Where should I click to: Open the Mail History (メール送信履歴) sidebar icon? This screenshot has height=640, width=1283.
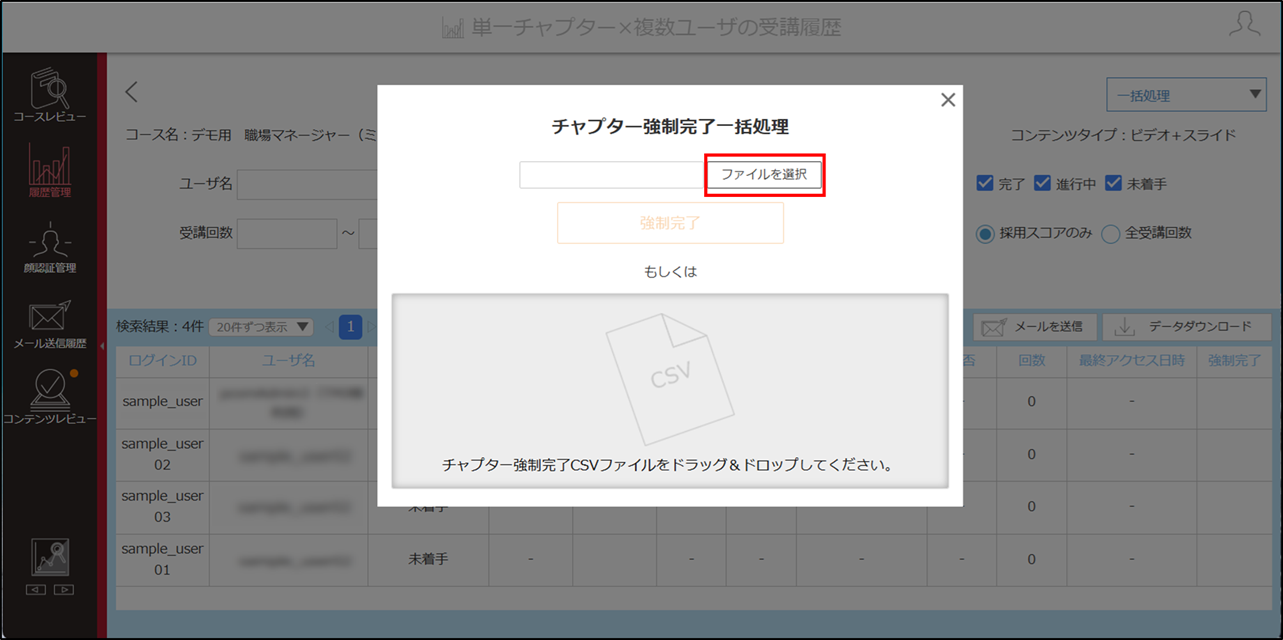(x=49, y=324)
